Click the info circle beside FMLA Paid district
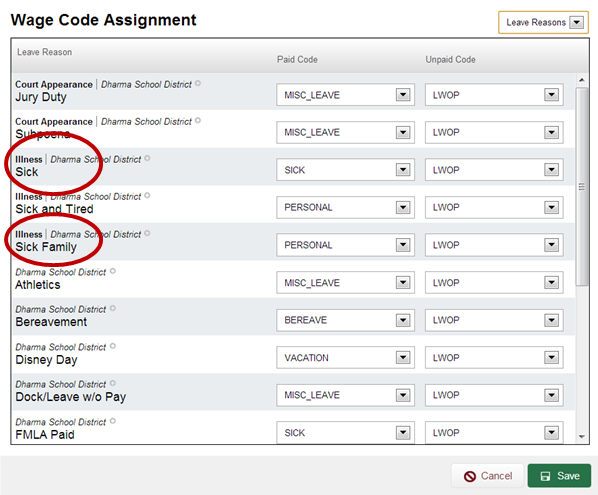The width and height of the screenshot is (598, 495). point(113,421)
